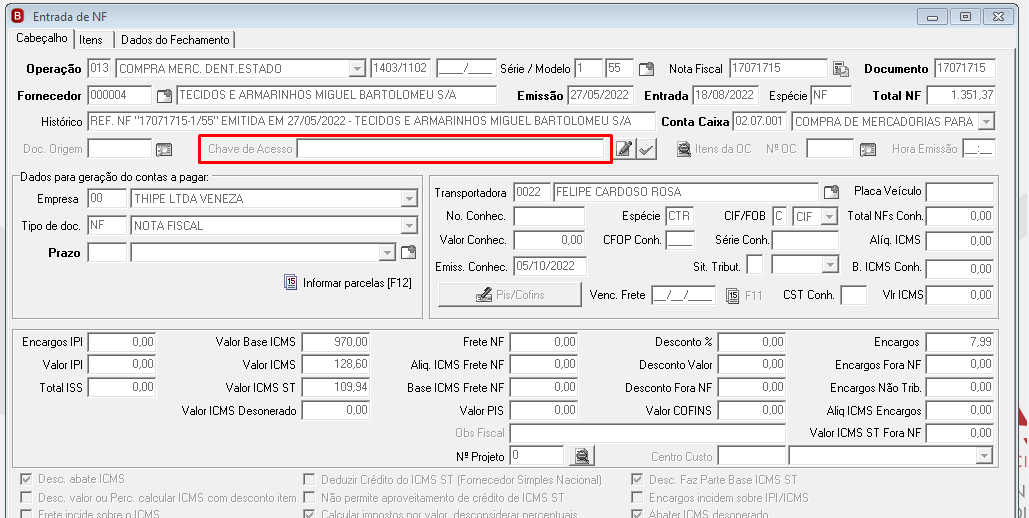Switch to Itens tab
This screenshot has width=1029, height=518.
pos(91,40)
